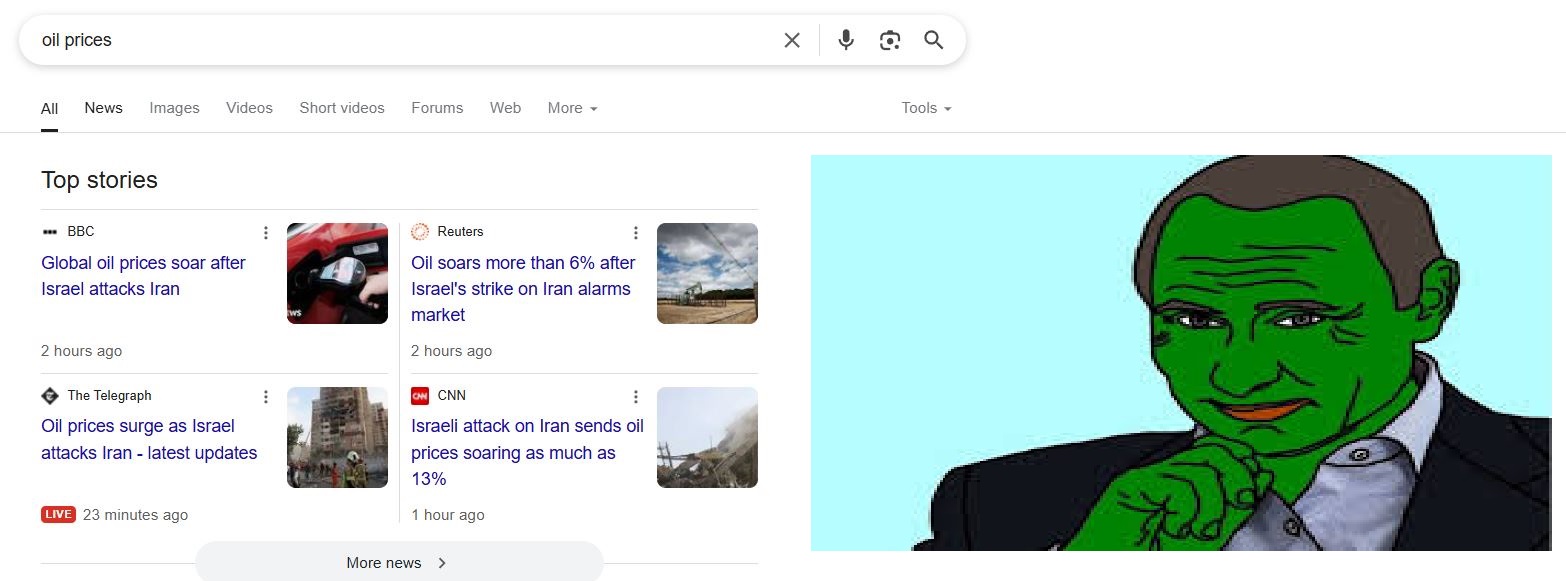
Task: Click the CNN source logo icon
Action: click(x=420, y=396)
